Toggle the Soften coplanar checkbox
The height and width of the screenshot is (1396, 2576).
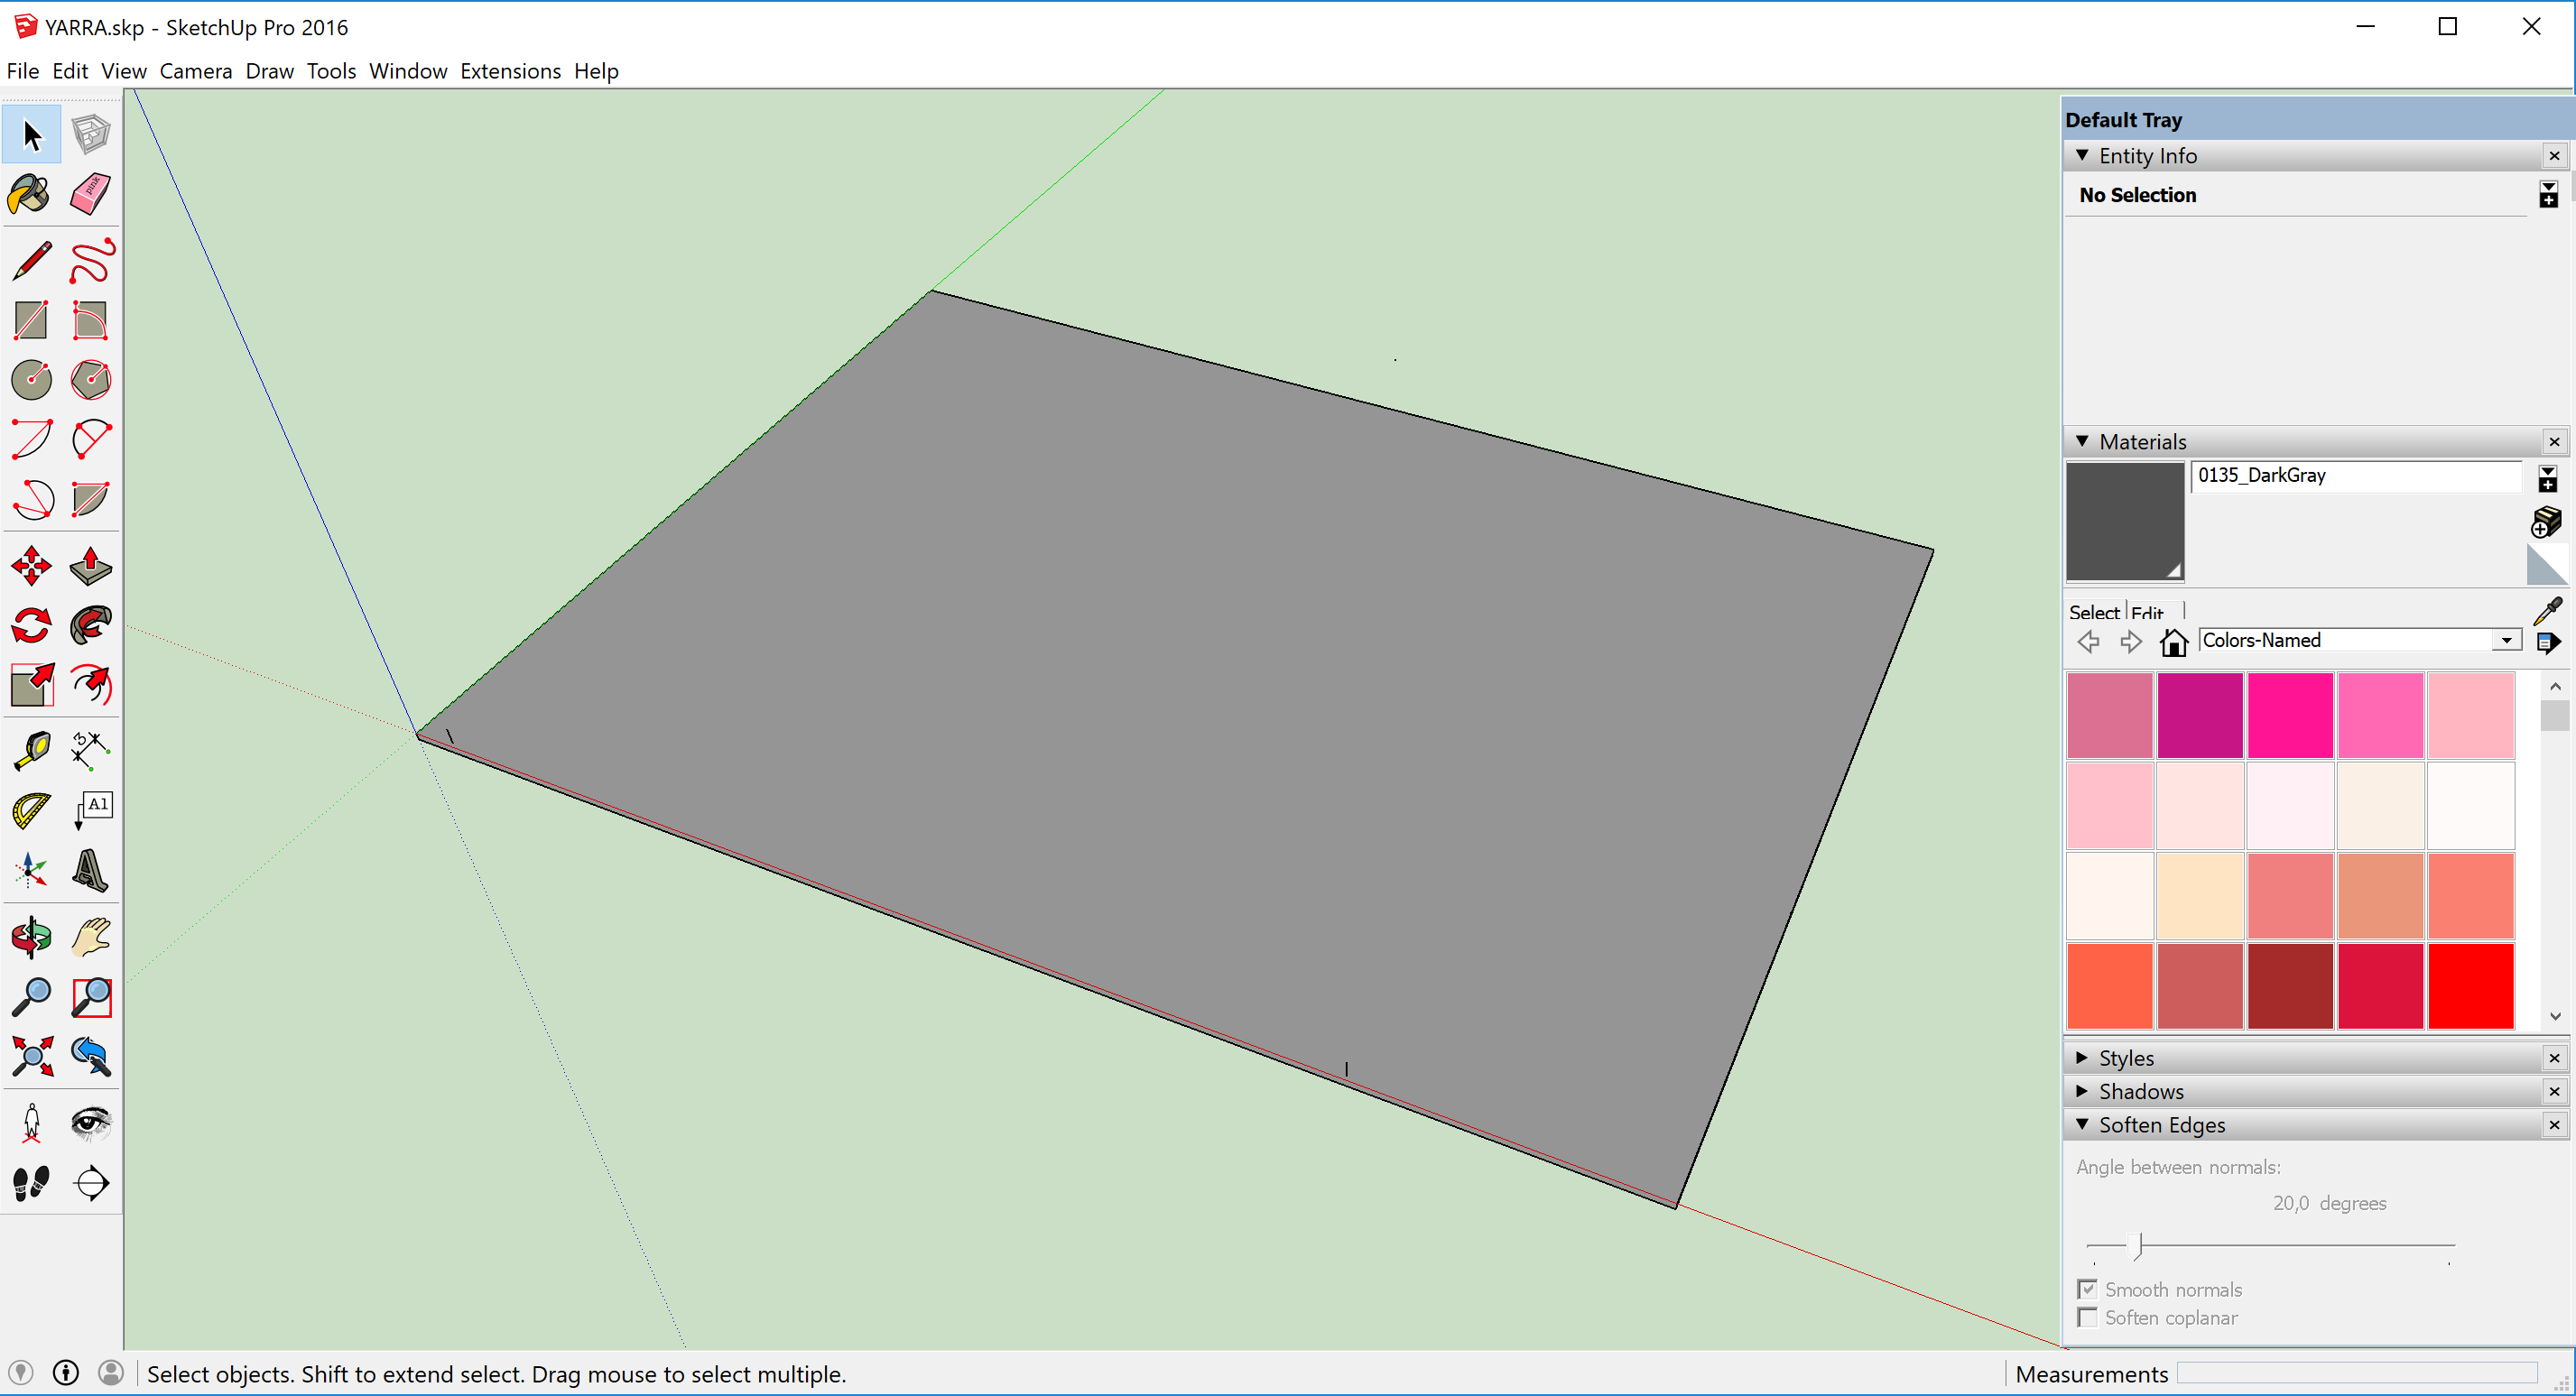2087,1317
